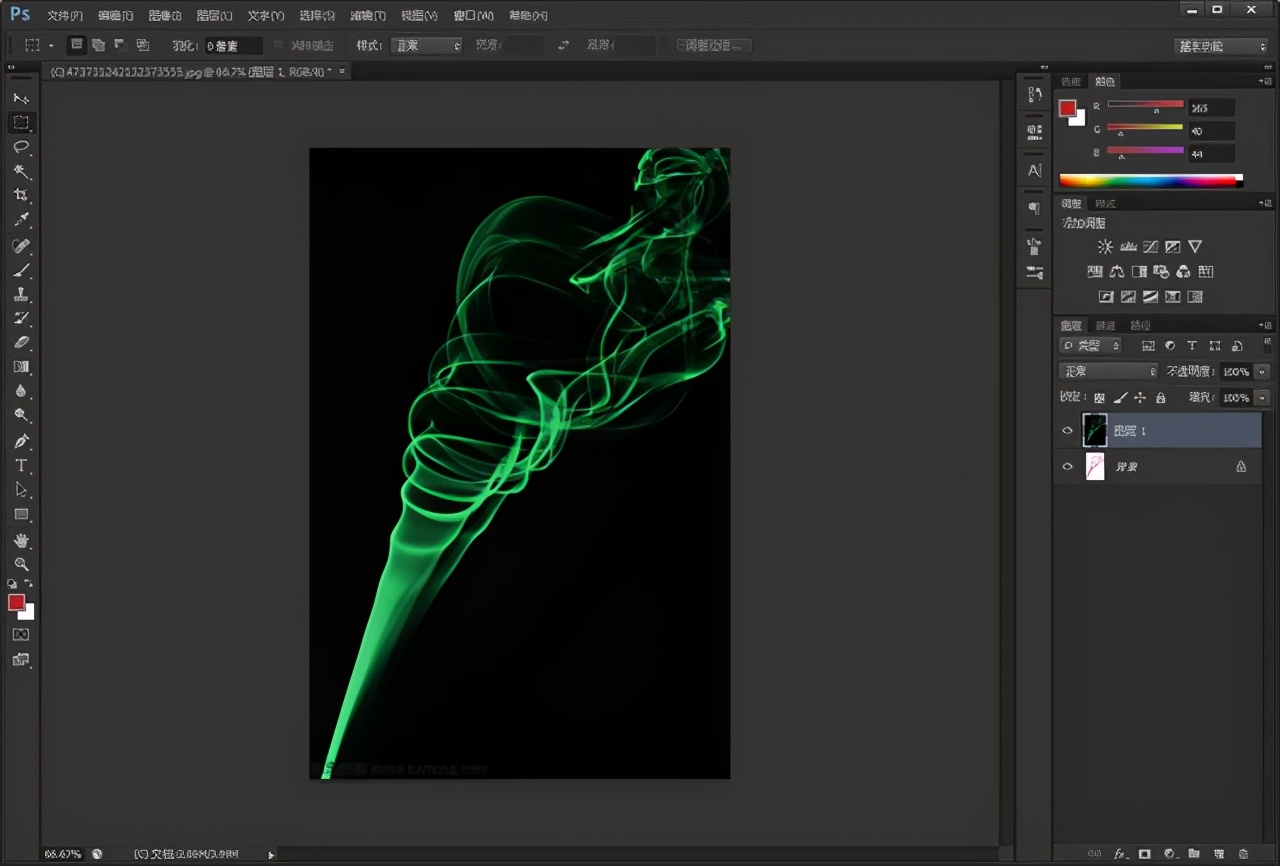The image size is (1280, 866).
Task: Select the Healing Brush tool
Action: (x=20, y=245)
